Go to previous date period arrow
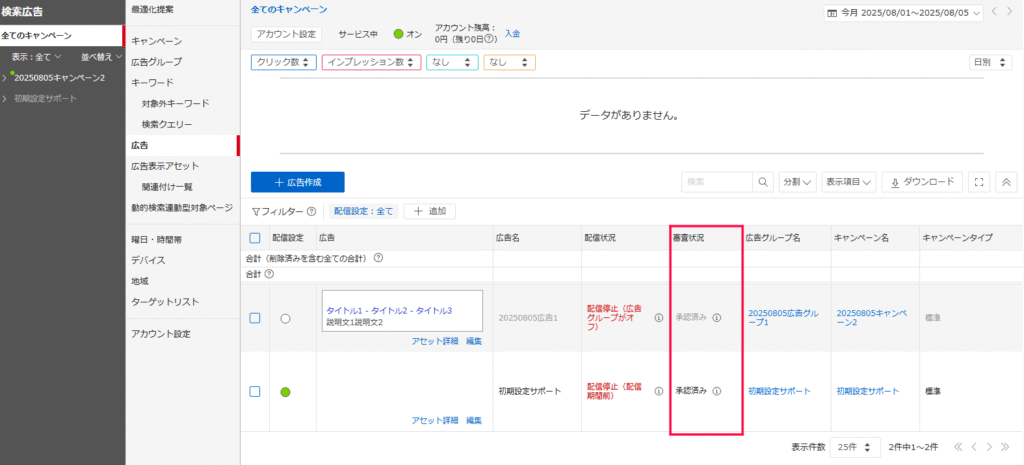 coord(995,11)
